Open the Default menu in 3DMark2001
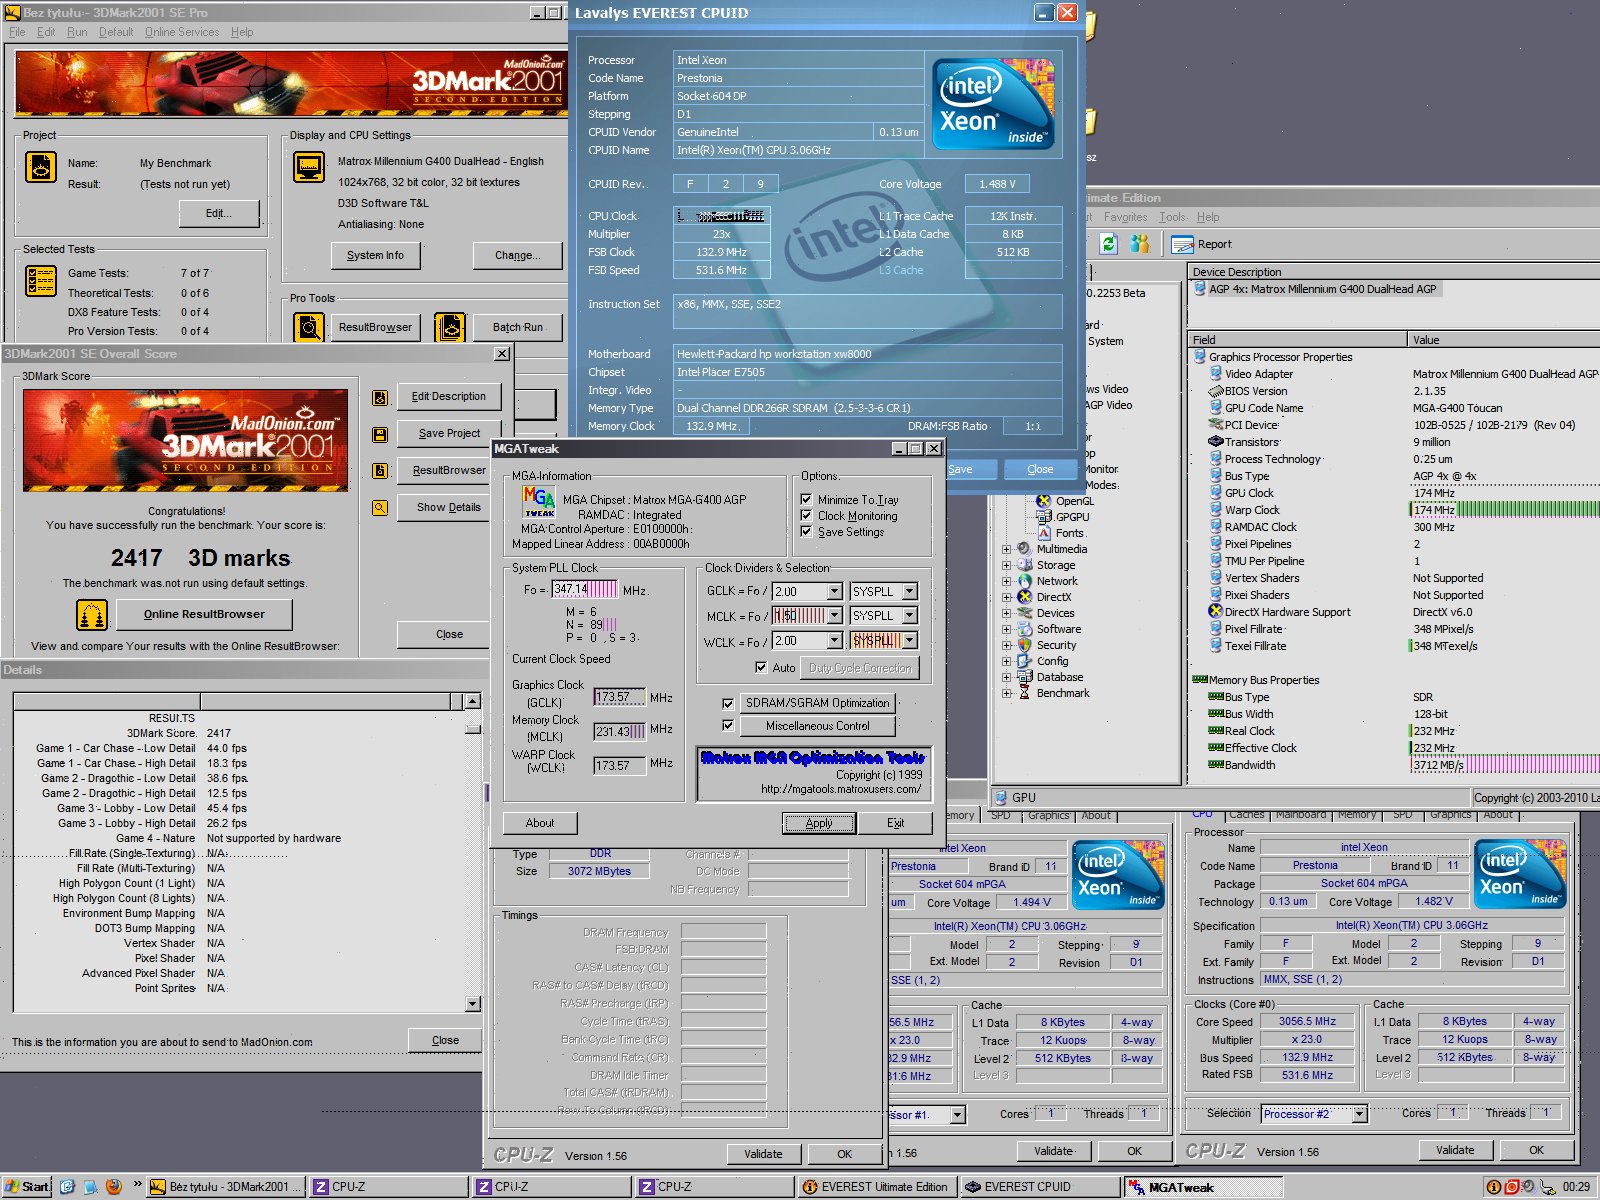 click(x=116, y=32)
